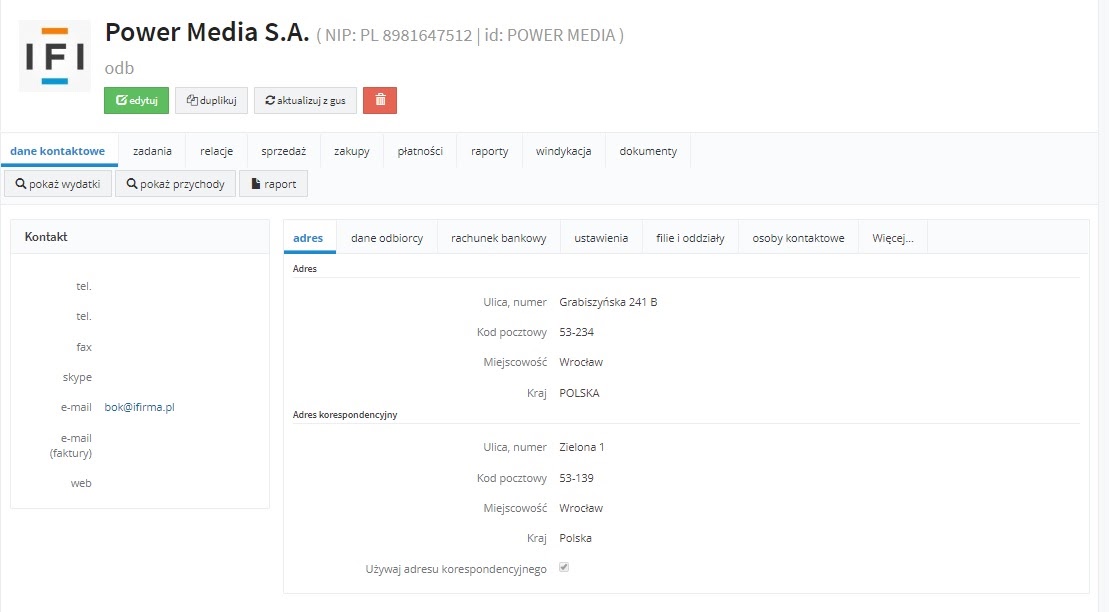Toggle Używaj adresu korespondencyjnego checkbox
Image resolution: width=1110 pixels, height=612 pixels.
[564, 567]
